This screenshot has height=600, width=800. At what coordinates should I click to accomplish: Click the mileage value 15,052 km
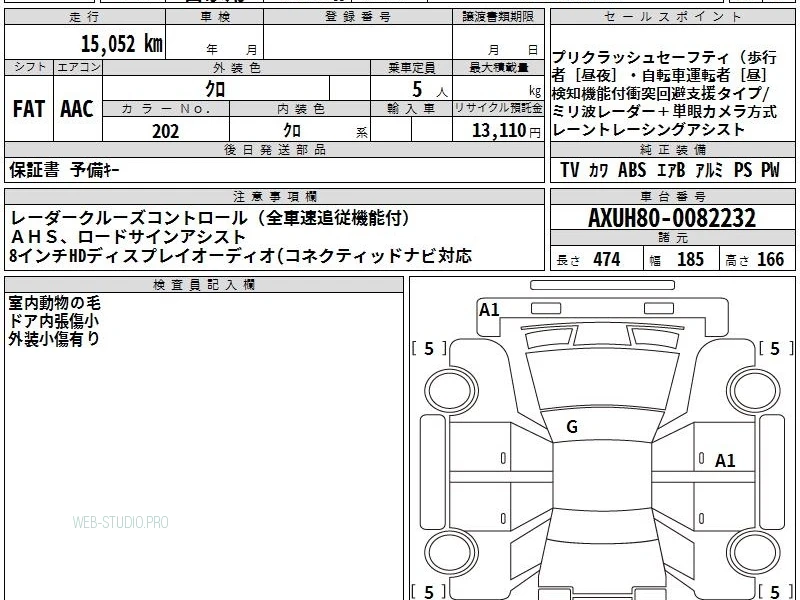pos(122,43)
